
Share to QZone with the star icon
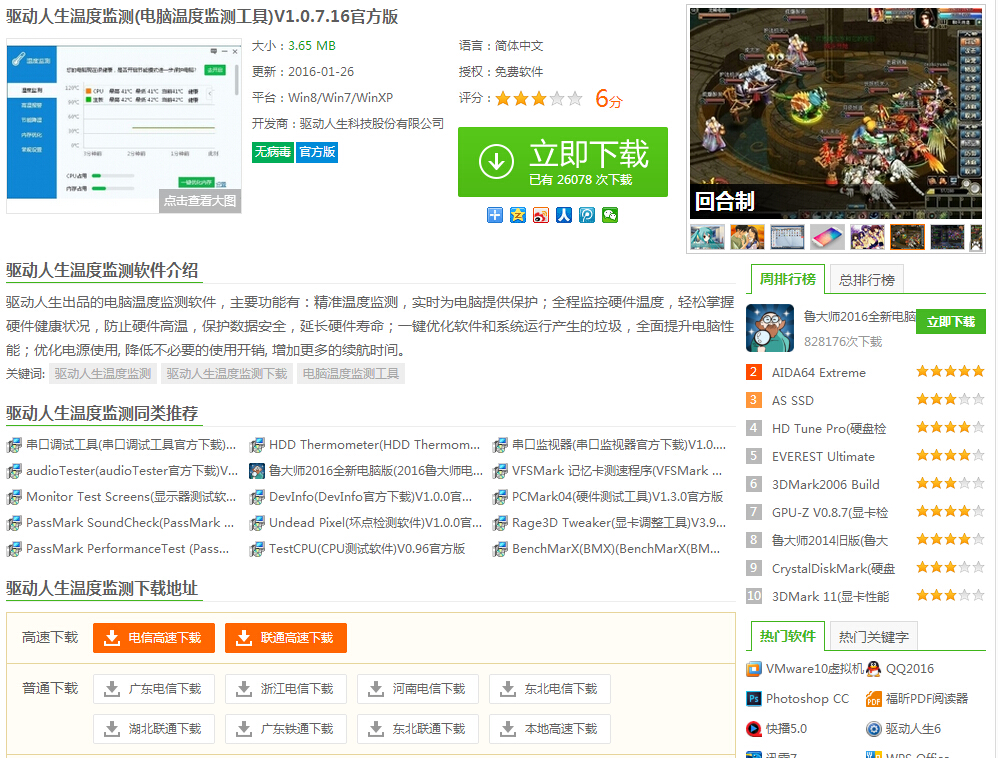coord(517,215)
